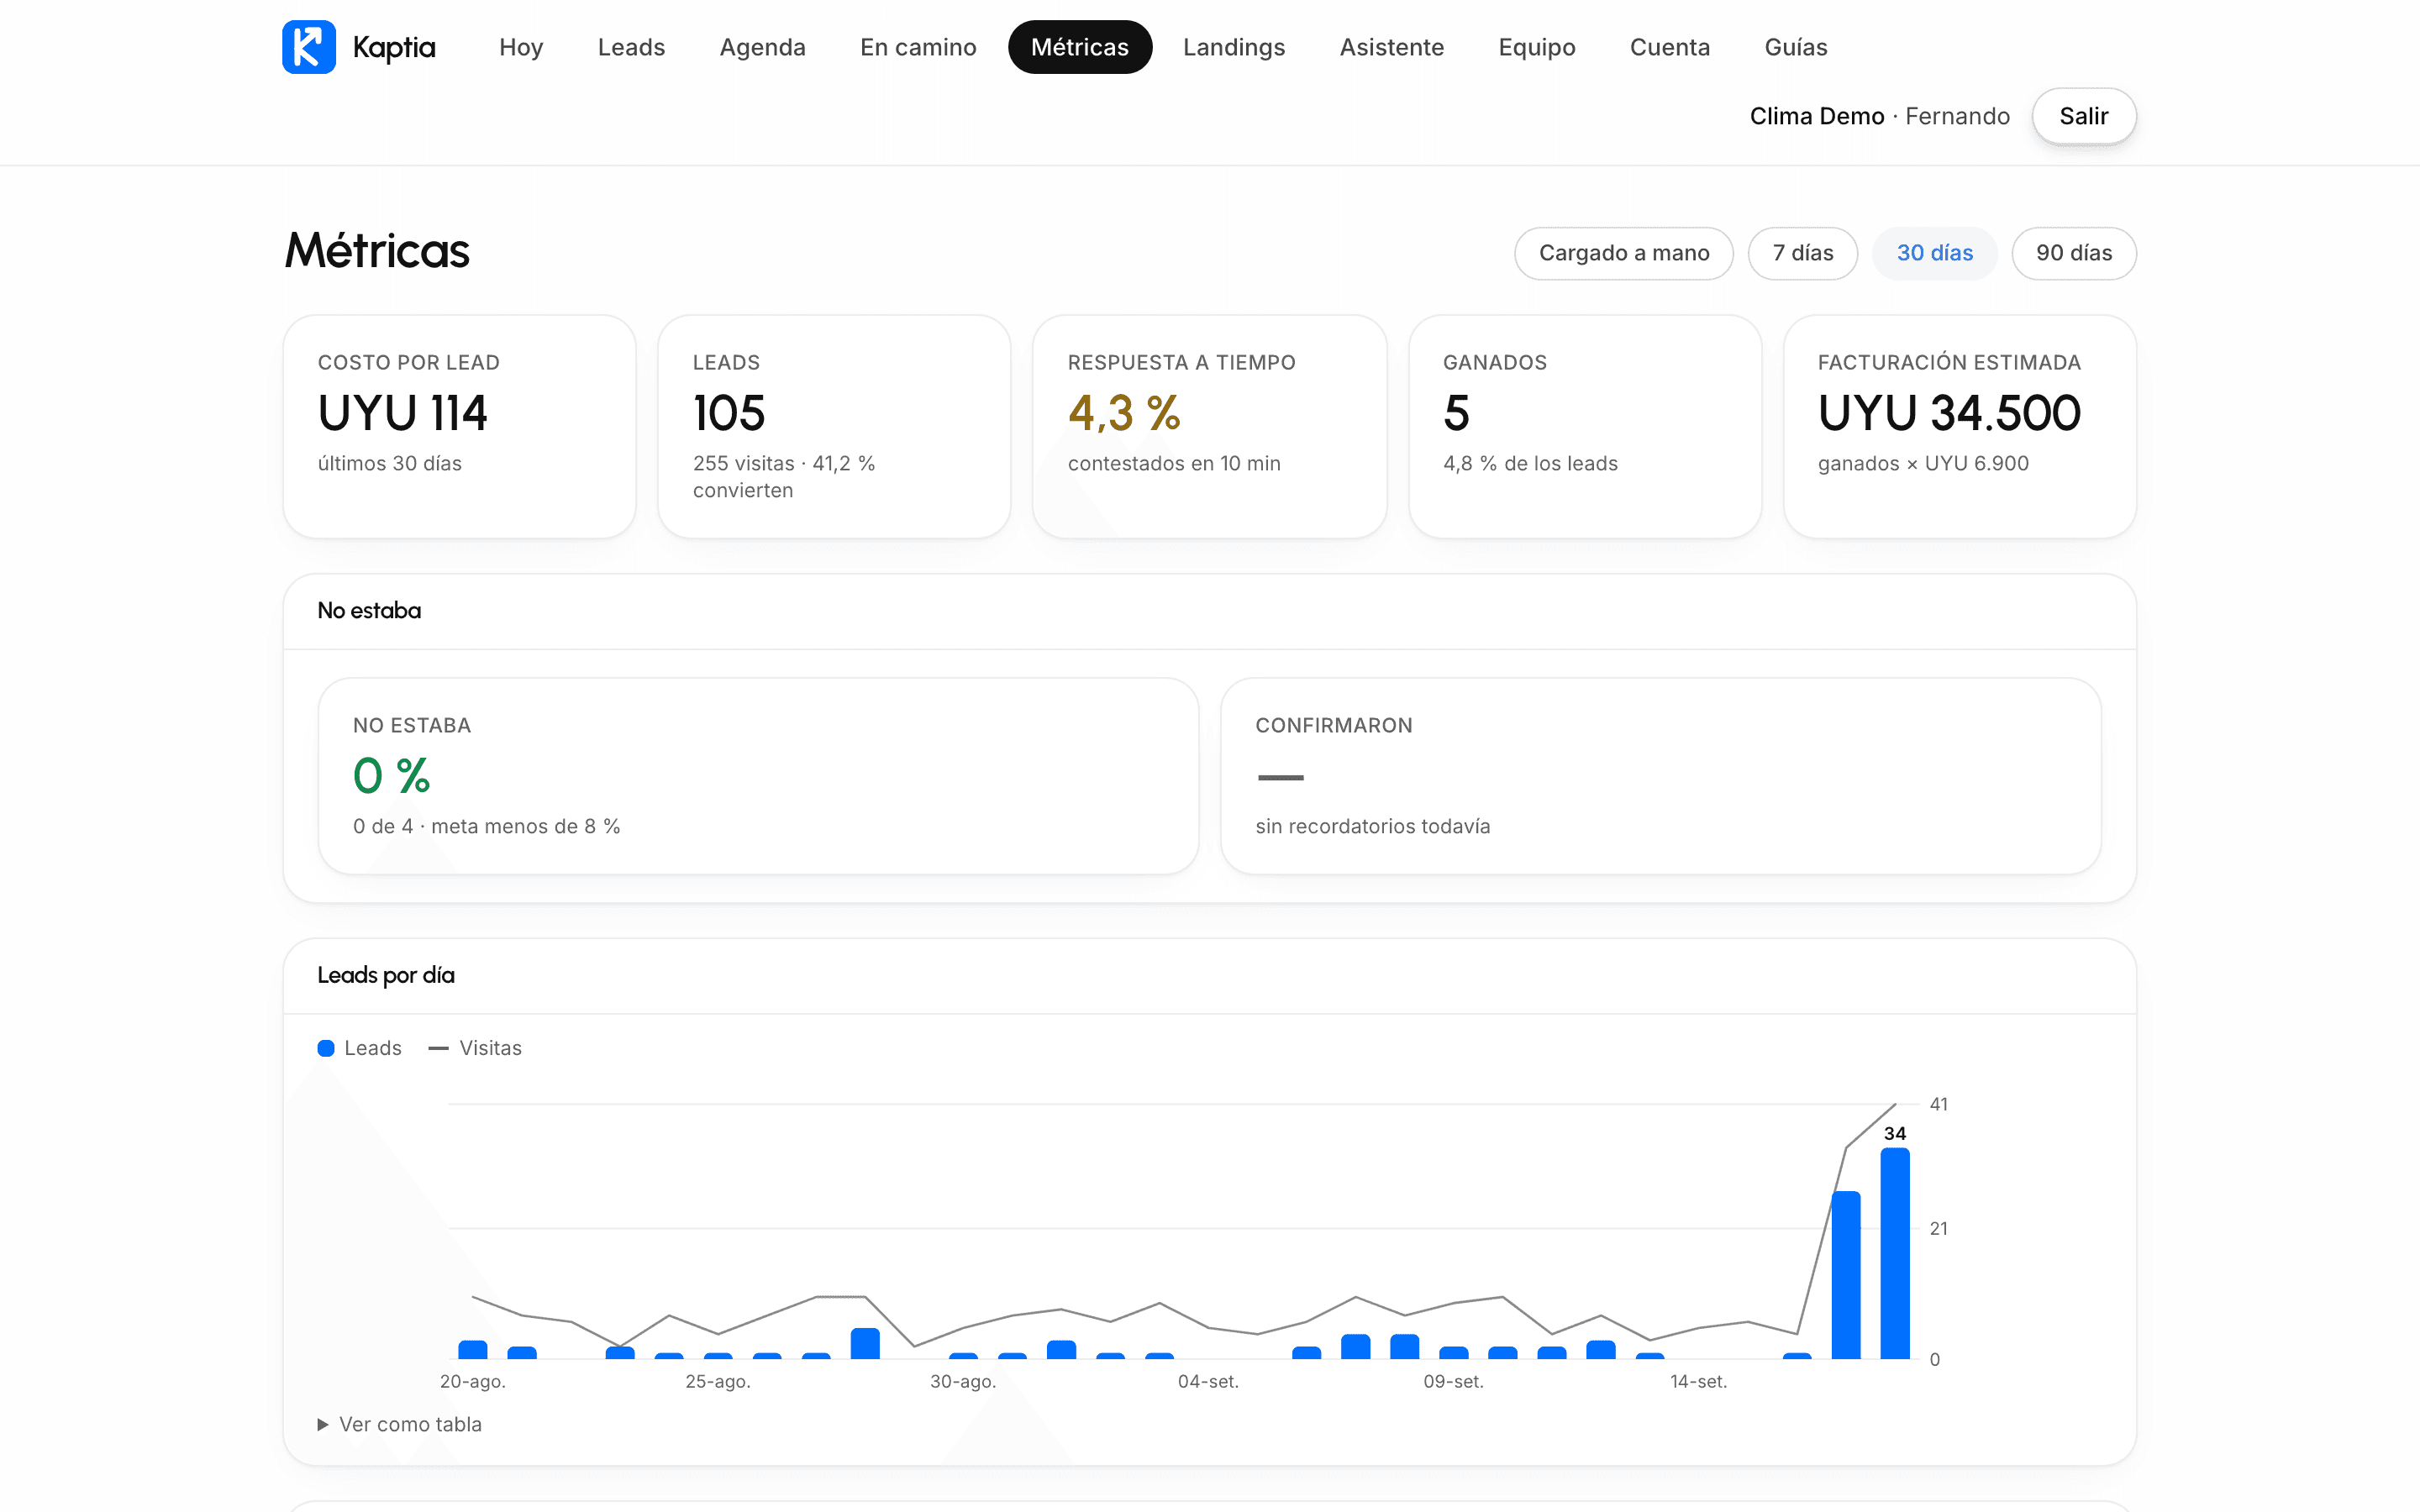Open the Agenda page
The width and height of the screenshot is (2420, 1512).
click(x=762, y=47)
